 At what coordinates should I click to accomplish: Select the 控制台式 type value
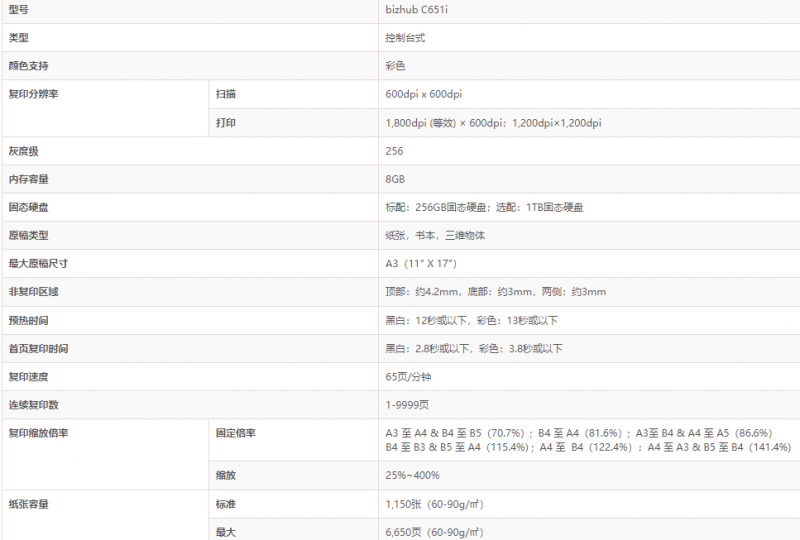click(x=405, y=38)
